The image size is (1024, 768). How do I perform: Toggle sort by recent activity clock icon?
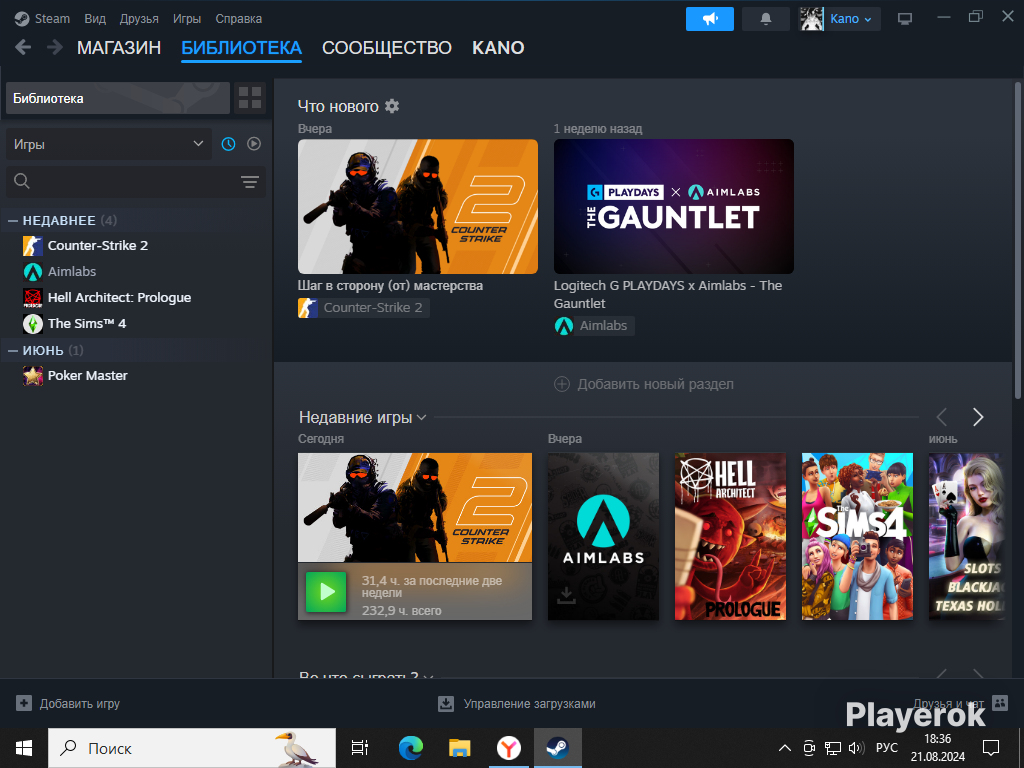[x=228, y=144]
